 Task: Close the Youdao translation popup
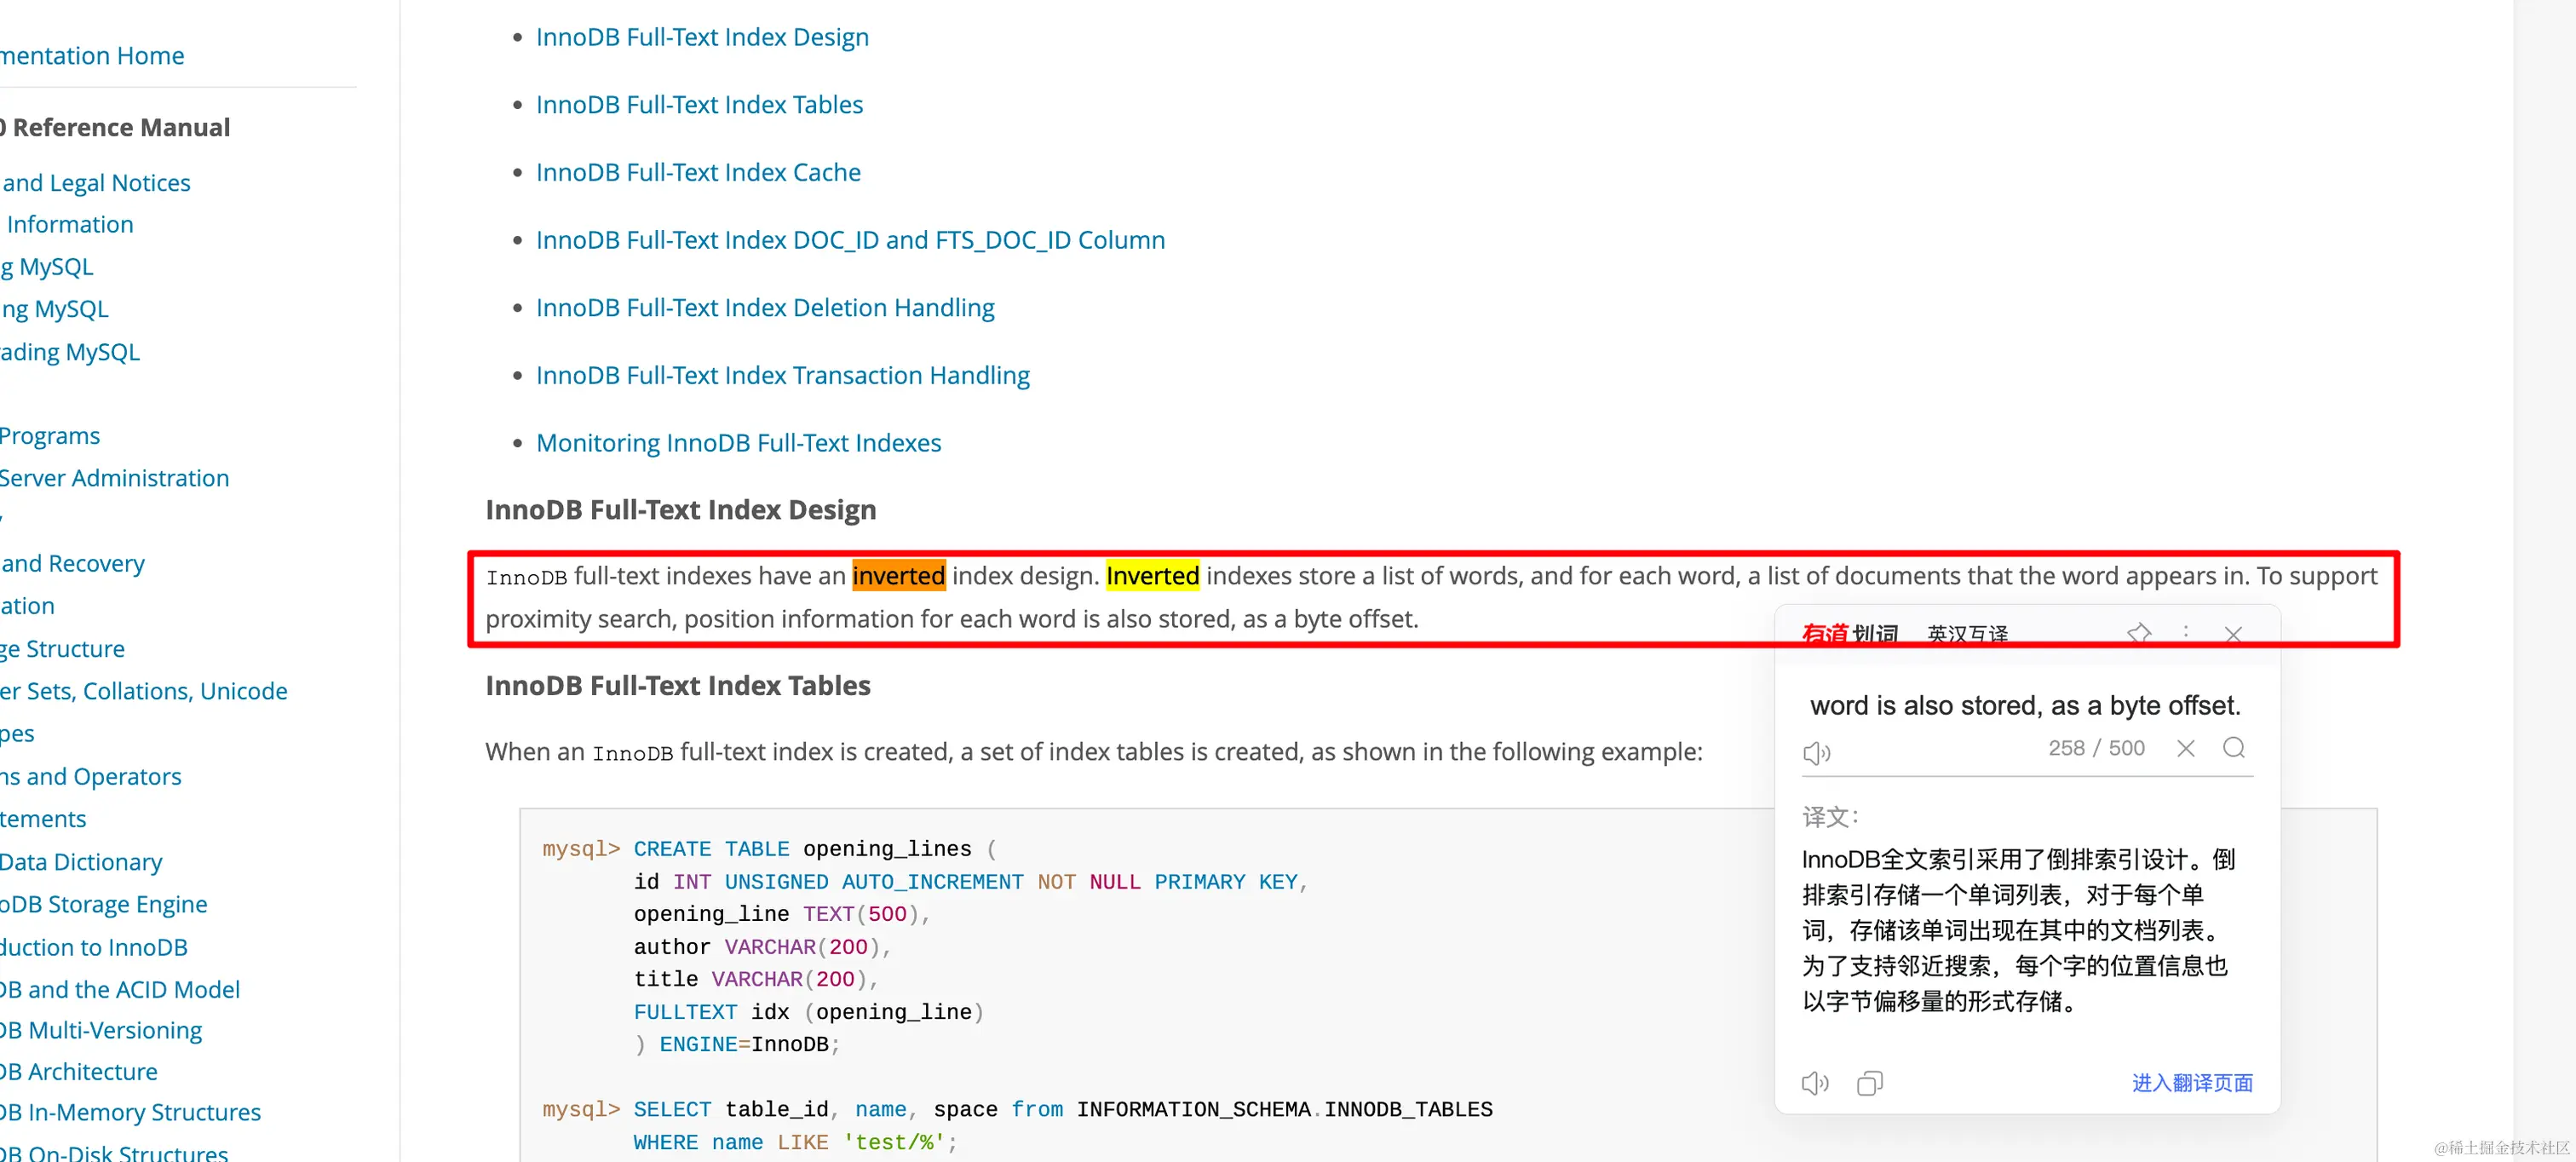pos(2233,634)
